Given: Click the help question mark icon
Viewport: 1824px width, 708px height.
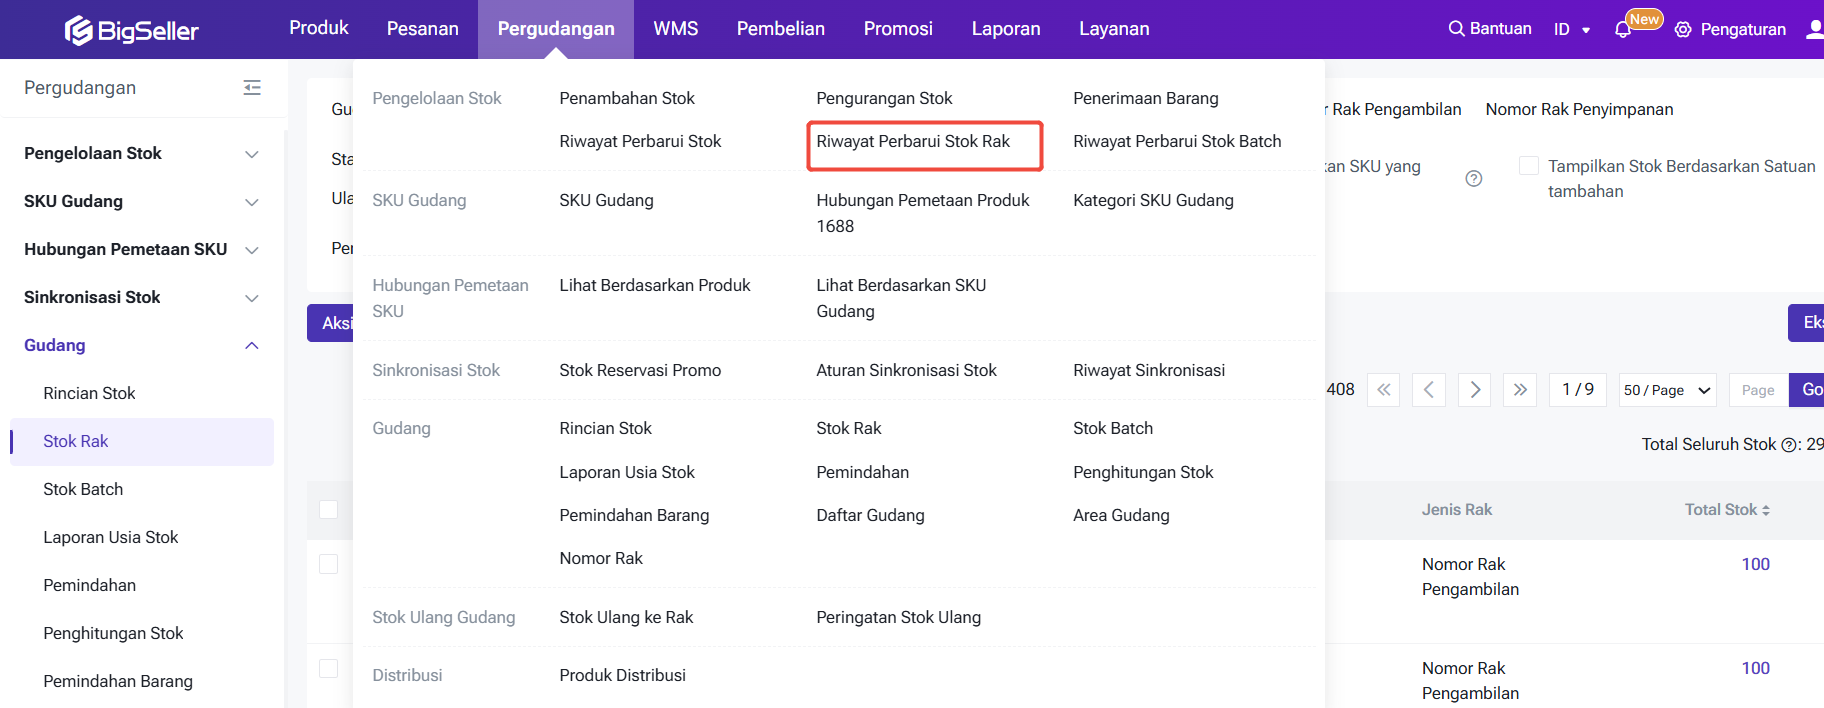Looking at the screenshot, I should pyautogui.click(x=1473, y=179).
